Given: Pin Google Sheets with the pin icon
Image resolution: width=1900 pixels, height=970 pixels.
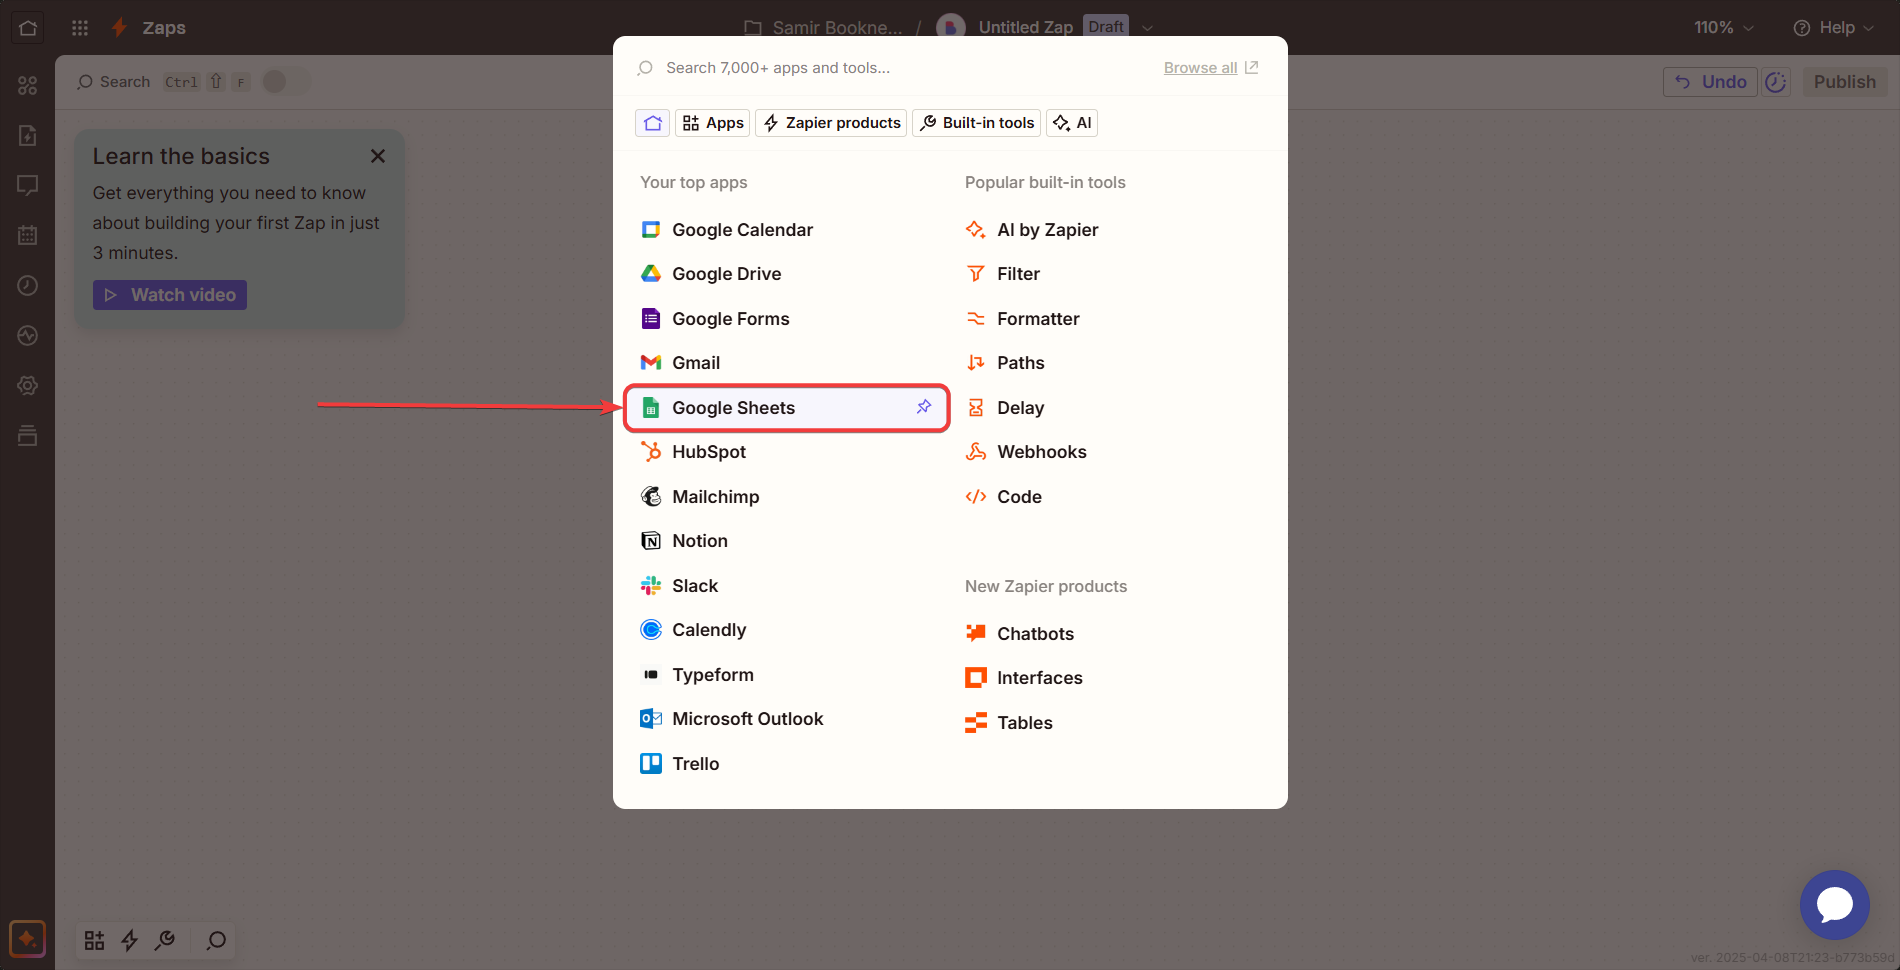Looking at the screenshot, I should pyautogui.click(x=924, y=407).
